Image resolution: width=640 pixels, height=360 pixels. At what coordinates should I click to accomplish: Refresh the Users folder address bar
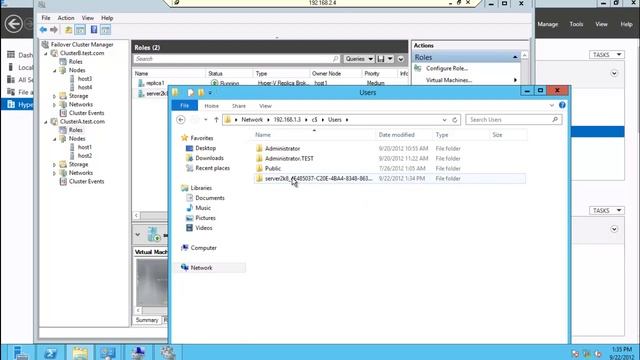click(455, 120)
